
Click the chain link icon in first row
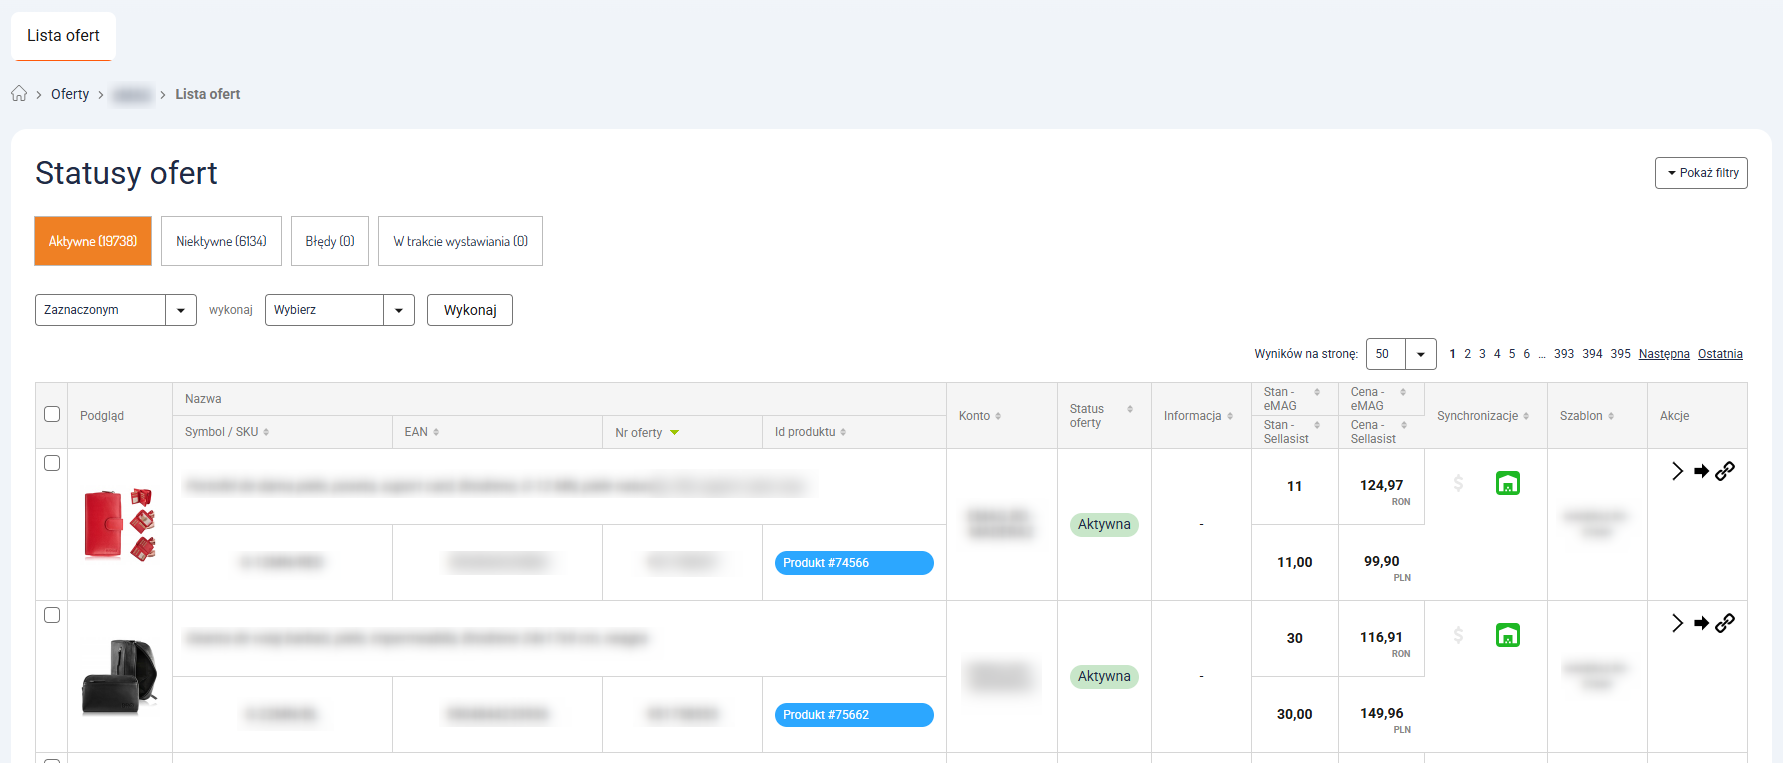click(x=1725, y=471)
